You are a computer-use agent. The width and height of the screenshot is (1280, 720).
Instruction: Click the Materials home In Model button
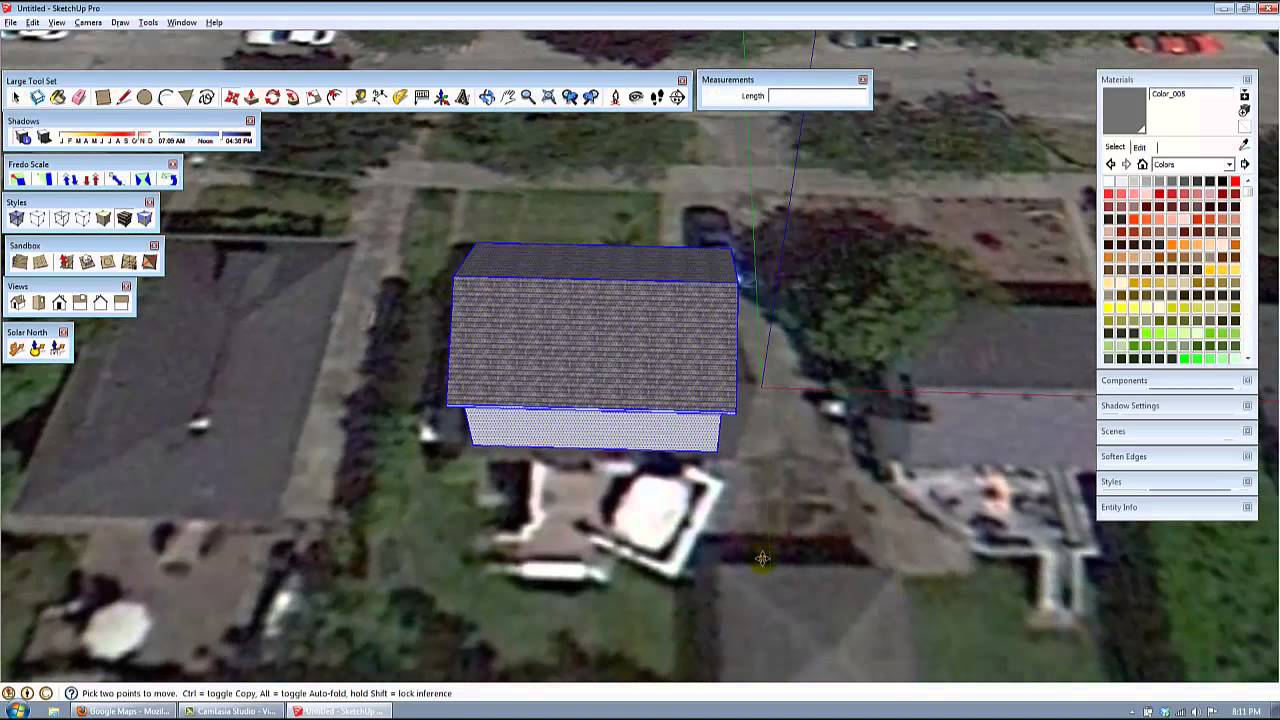1143,164
